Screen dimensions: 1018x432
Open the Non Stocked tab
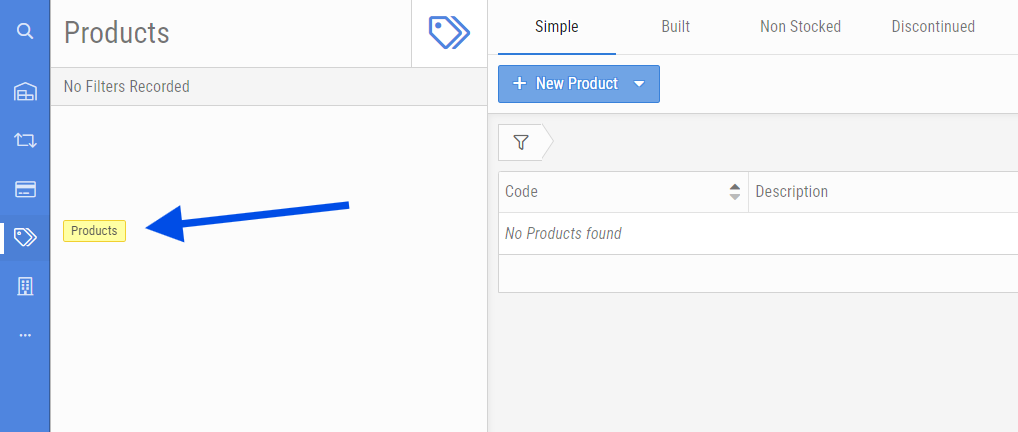click(x=800, y=27)
